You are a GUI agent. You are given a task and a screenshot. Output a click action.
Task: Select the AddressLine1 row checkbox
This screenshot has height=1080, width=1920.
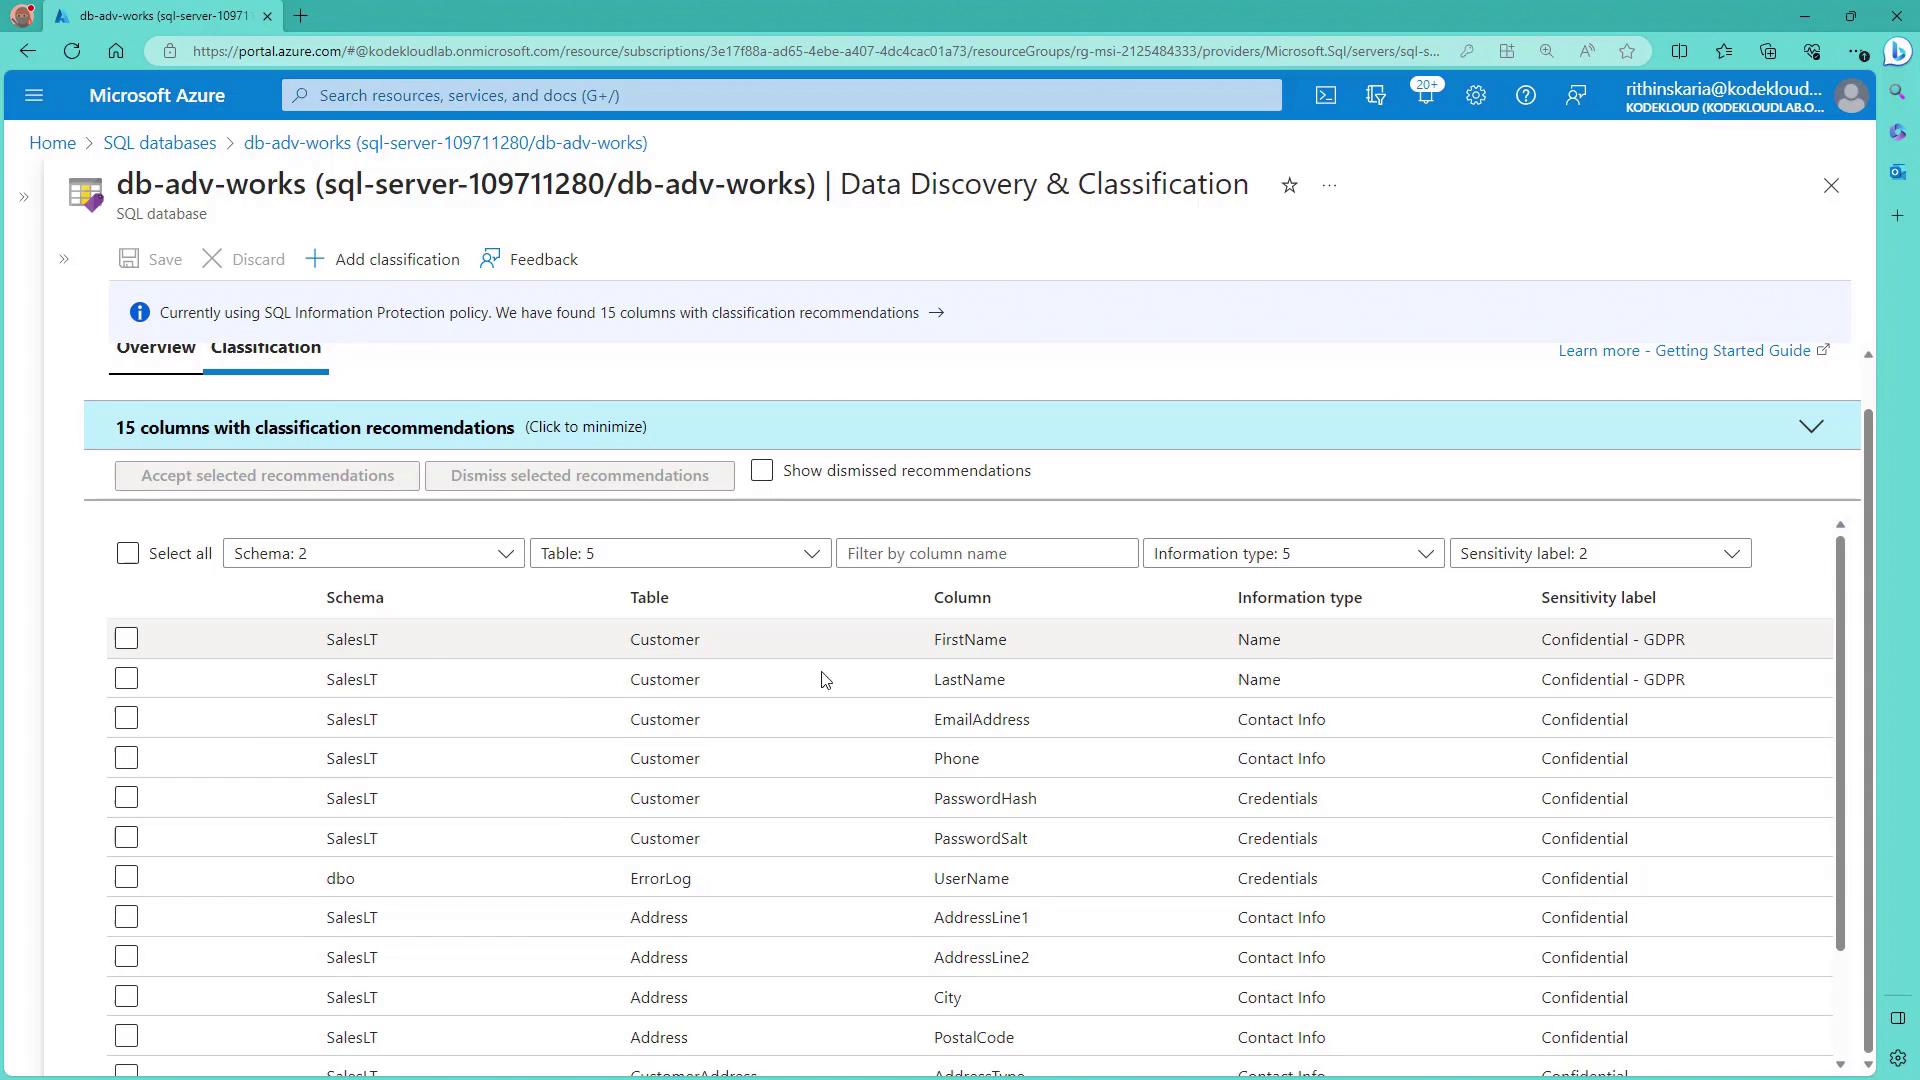pyautogui.click(x=126, y=917)
